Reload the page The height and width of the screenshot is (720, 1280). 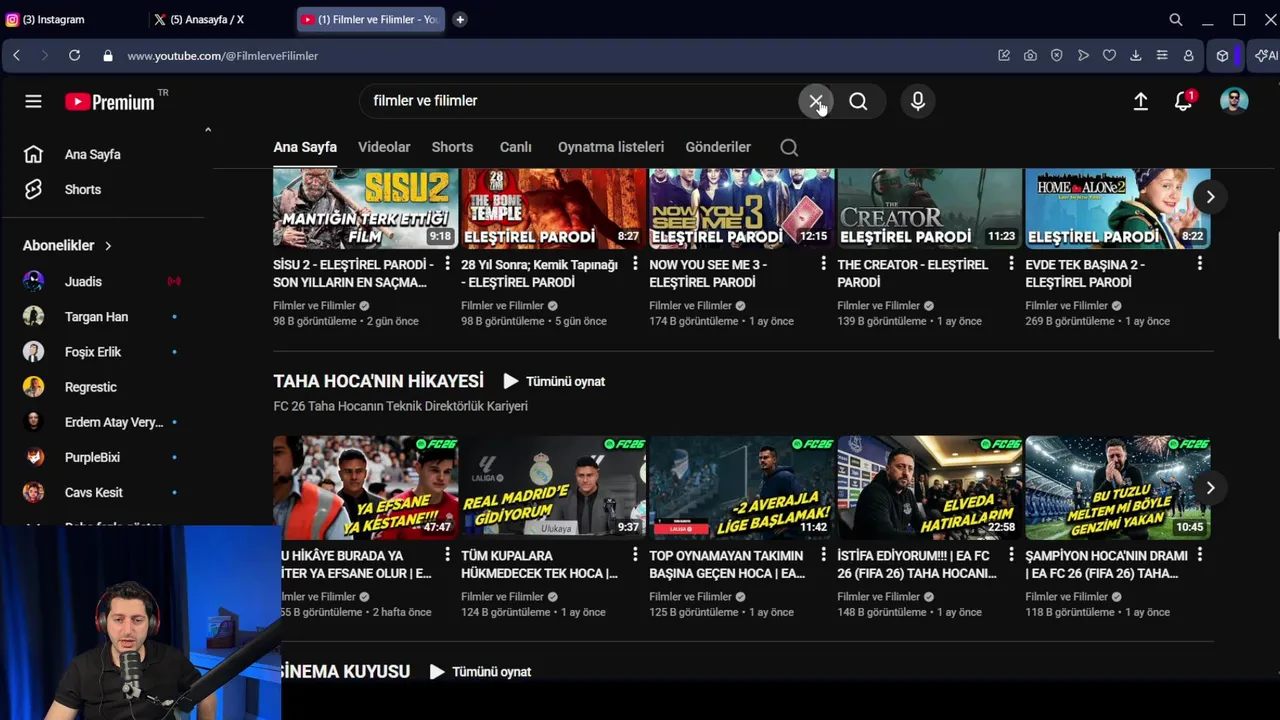click(74, 56)
